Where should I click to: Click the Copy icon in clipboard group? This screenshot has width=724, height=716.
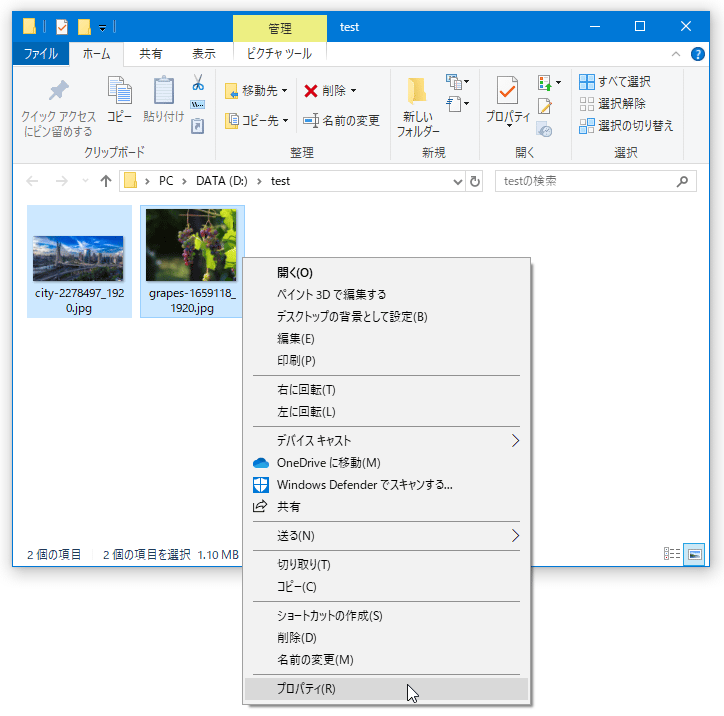[x=120, y=90]
